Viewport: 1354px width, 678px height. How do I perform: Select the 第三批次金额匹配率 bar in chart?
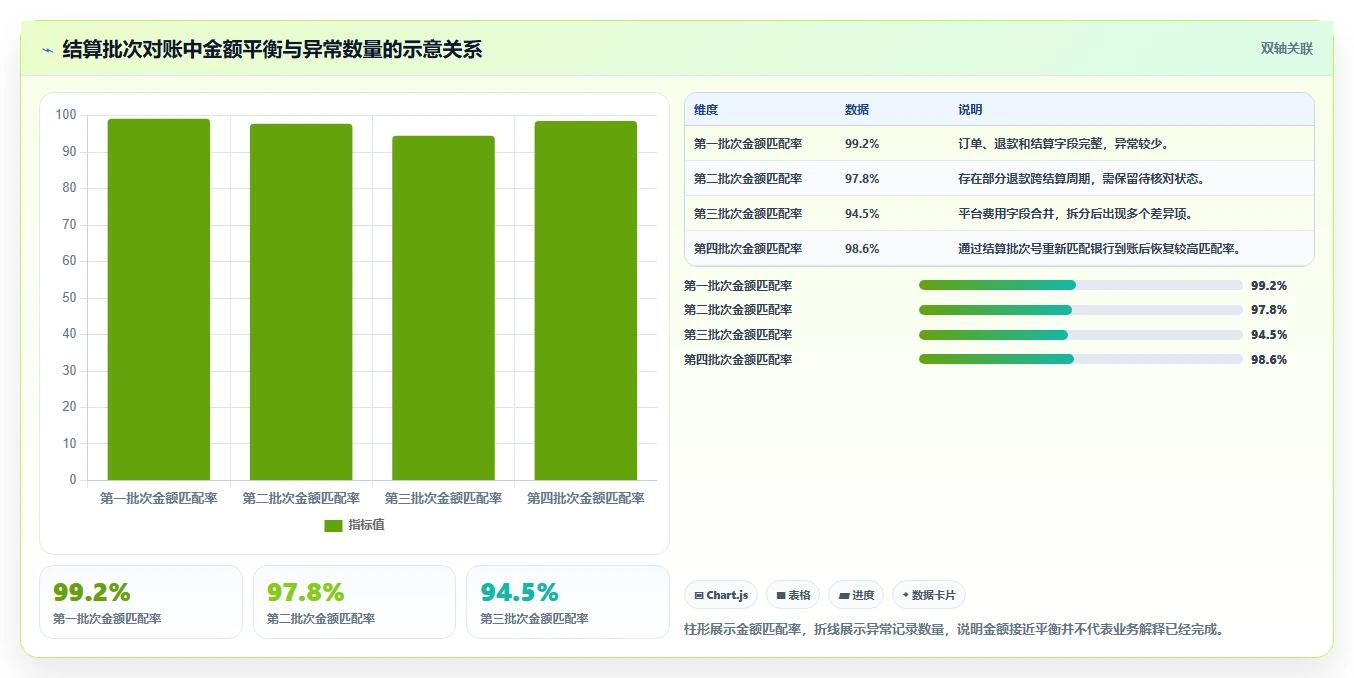click(x=443, y=308)
